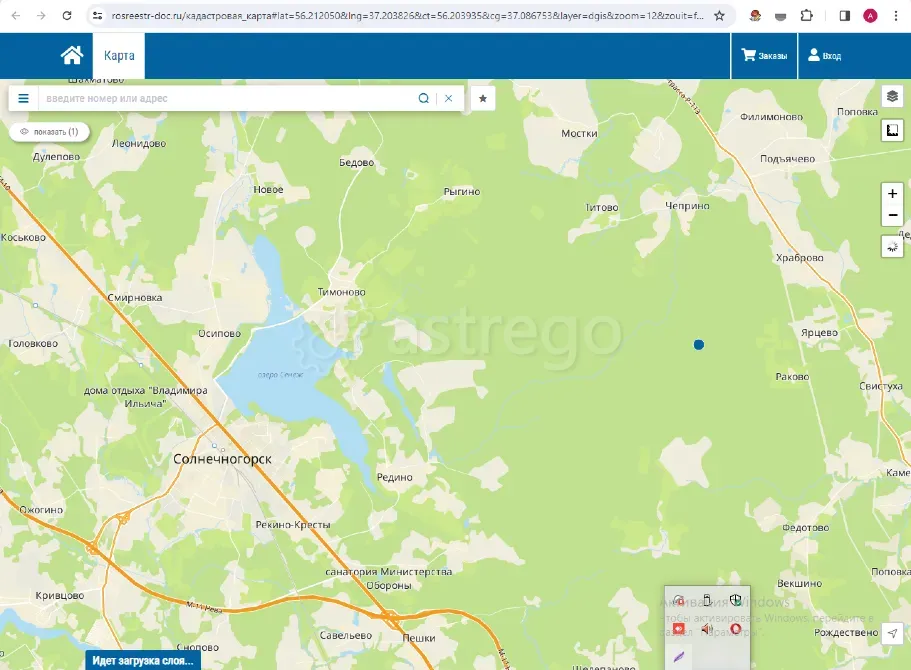Click the volume icon in system tray
The width and height of the screenshot is (911, 670).
point(706,629)
